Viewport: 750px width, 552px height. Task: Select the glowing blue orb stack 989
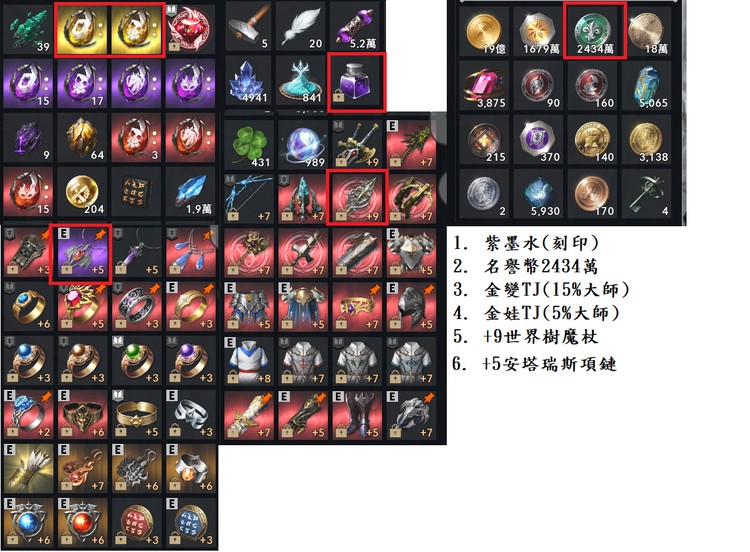point(302,144)
